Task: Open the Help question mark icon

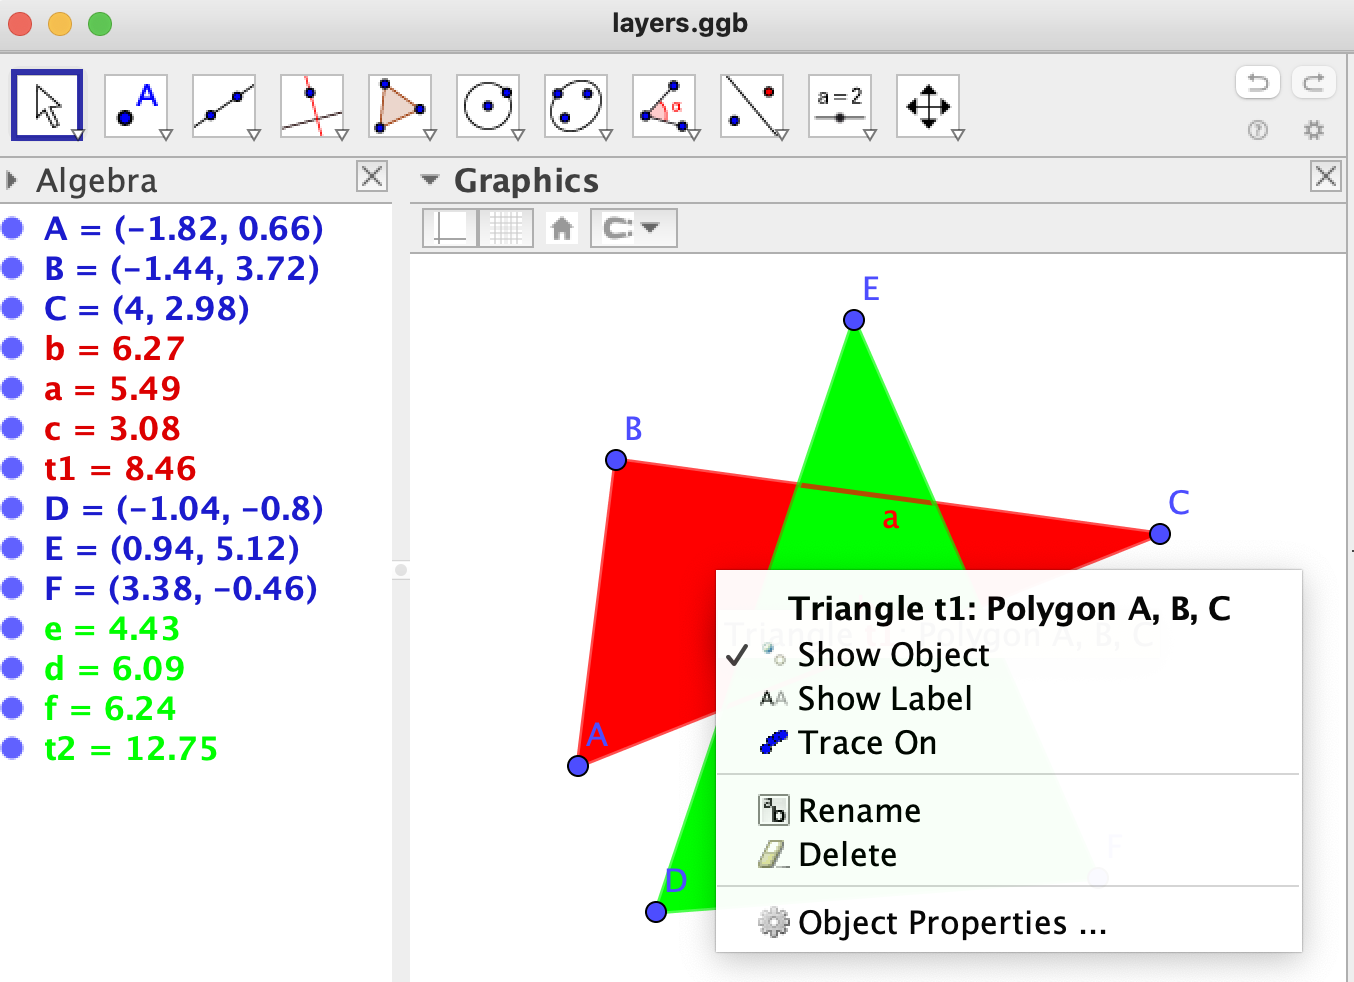Action: [x=1258, y=130]
